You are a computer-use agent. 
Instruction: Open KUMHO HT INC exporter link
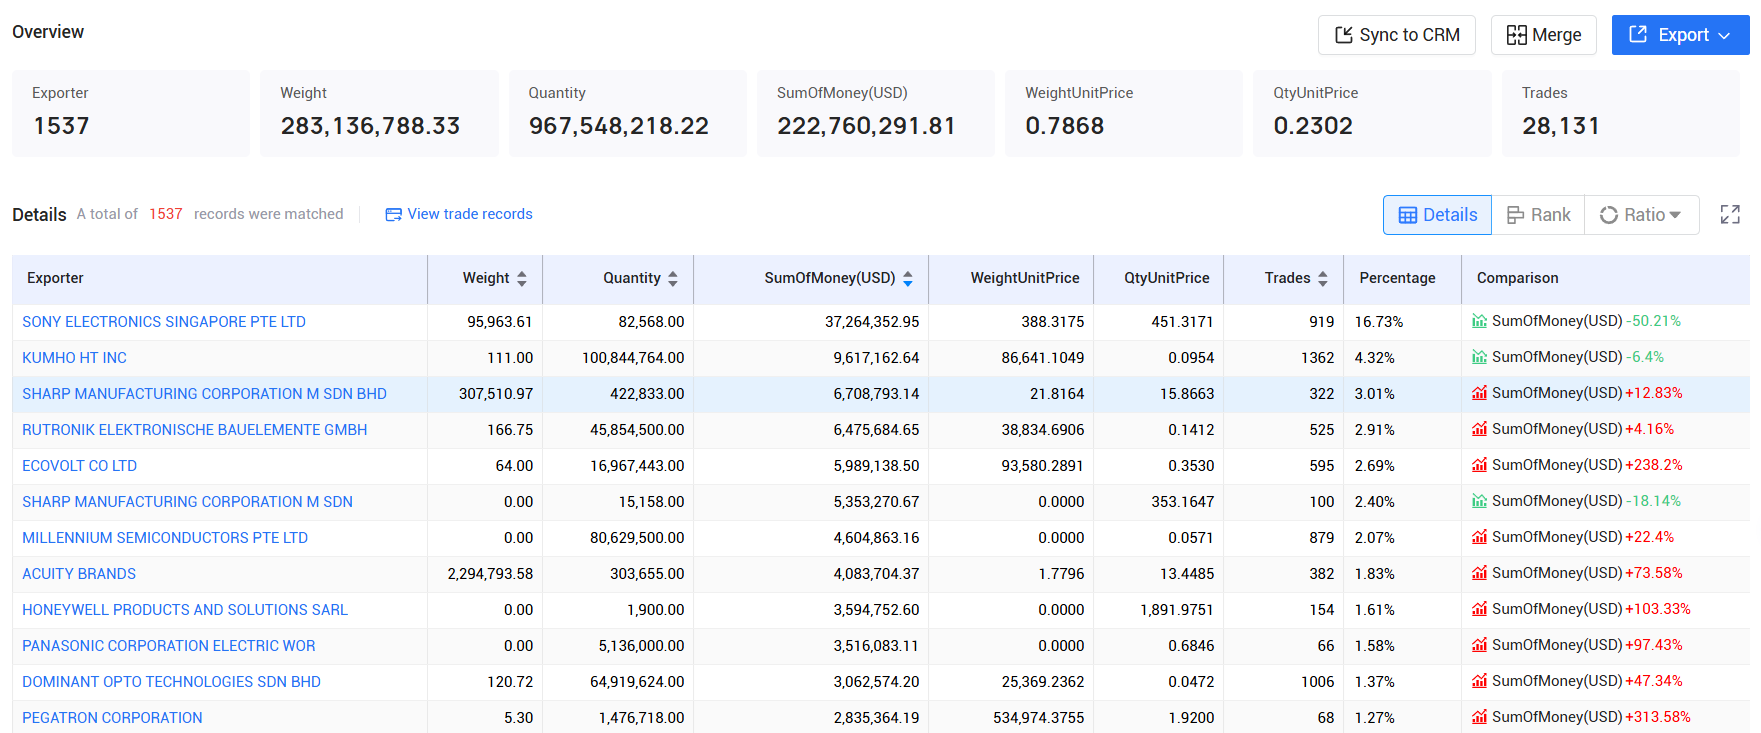point(74,358)
